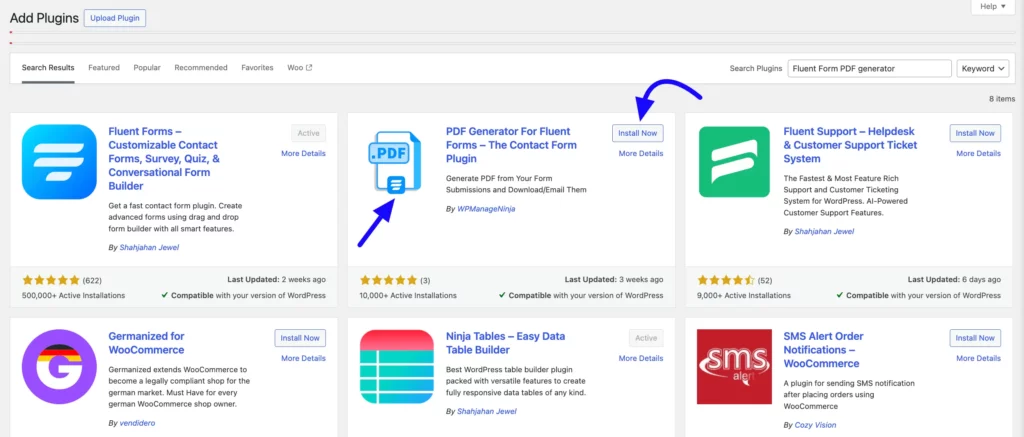Viewport: 1024px width, 437px height.
Task: Install Germanized for WooCommerce plugin
Action: click(299, 338)
